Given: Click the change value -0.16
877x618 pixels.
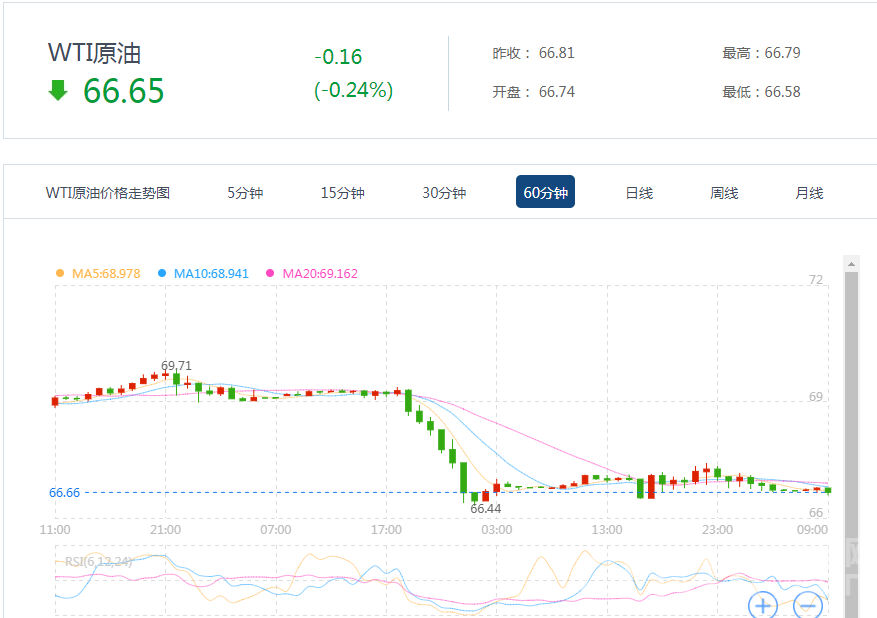Looking at the screenshot, I should coord(338,56).
